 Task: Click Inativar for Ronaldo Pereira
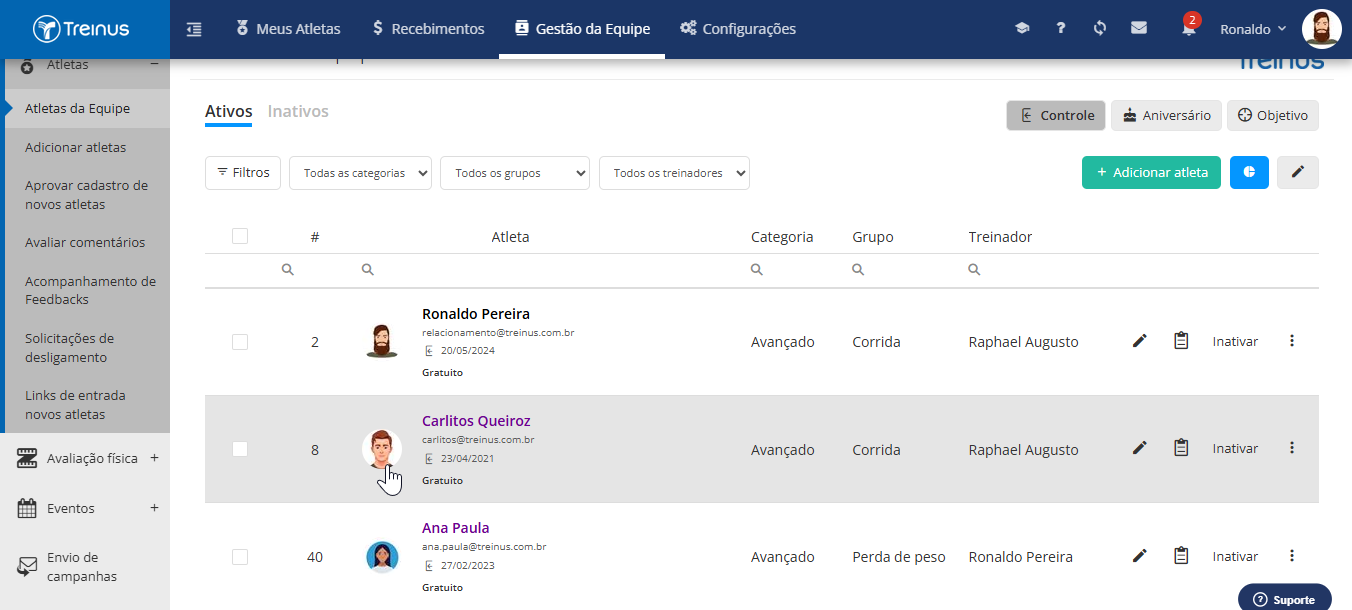click(x=1235, y=341)
